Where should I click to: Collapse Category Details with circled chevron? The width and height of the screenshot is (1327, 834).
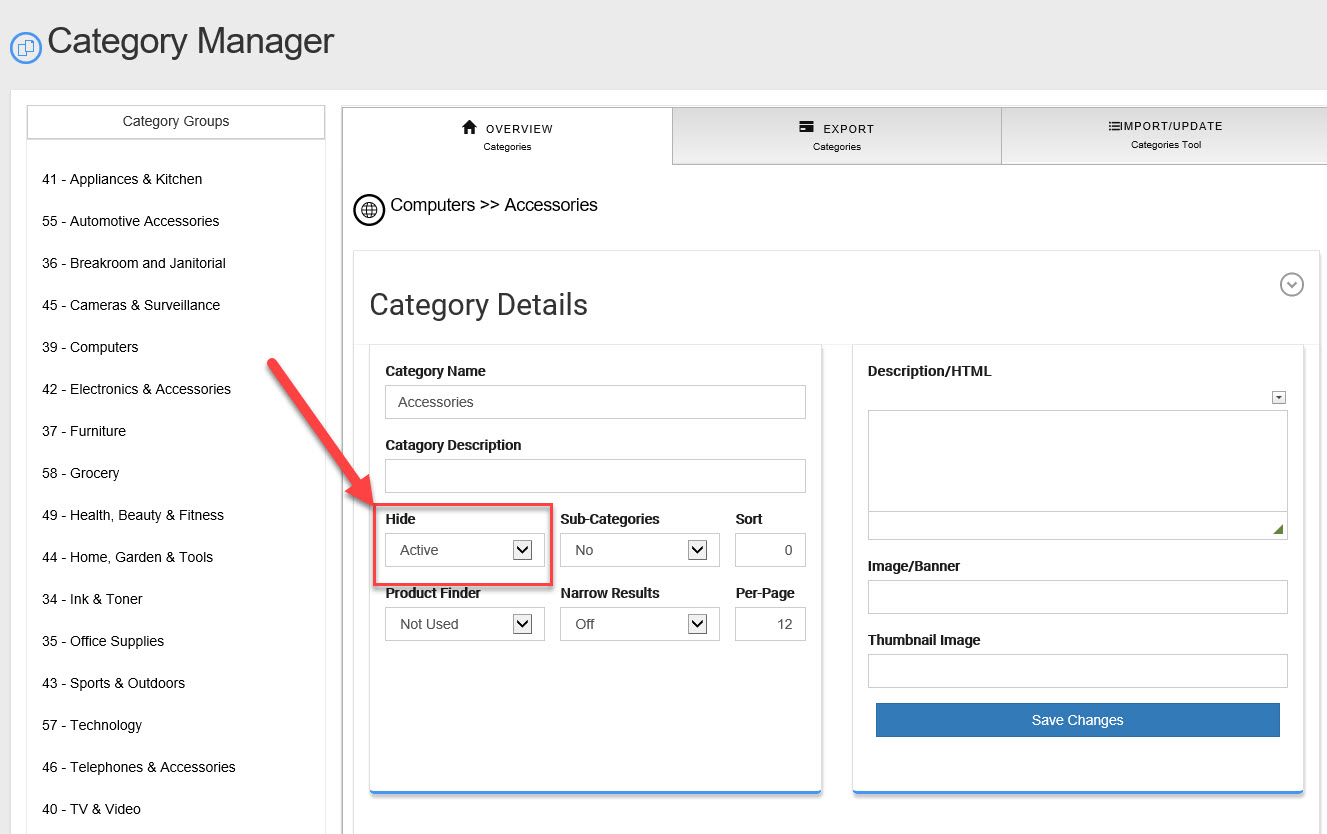1291,285
